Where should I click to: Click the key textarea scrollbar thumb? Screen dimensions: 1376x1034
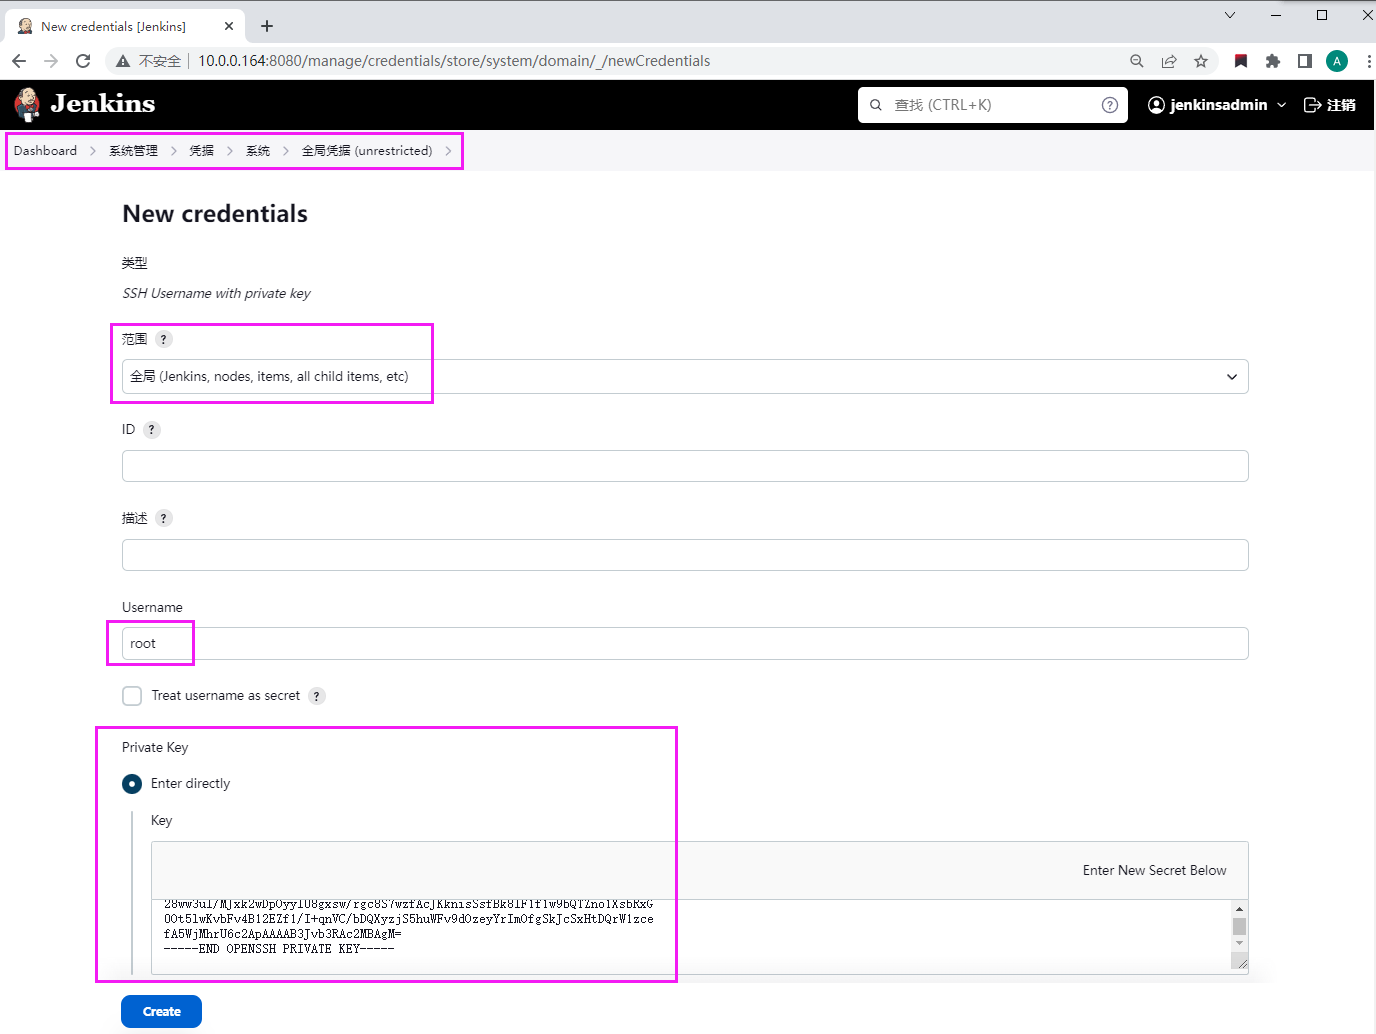click(x=1240, y=926)
